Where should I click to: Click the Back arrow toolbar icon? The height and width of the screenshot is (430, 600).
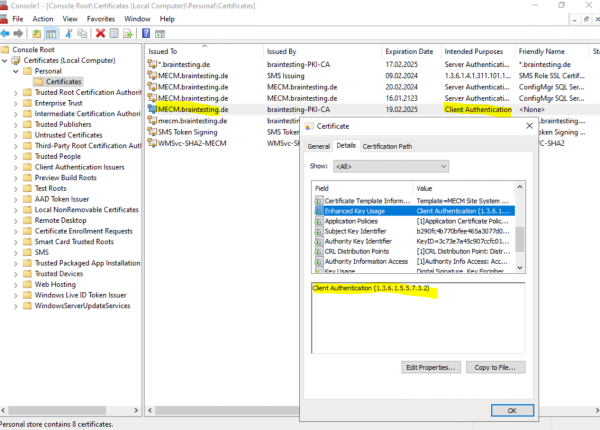coord(5,34)
